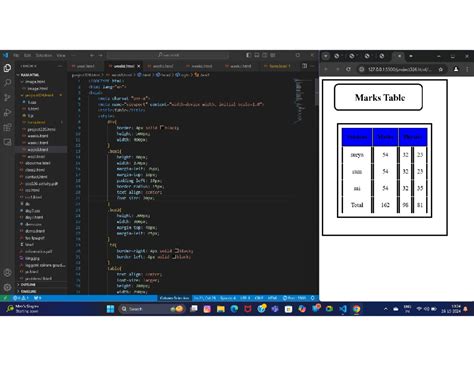Viewport: 474px width, 366px height.
Task: Toggle the primary side bar layout button
Action: point(249,55)
